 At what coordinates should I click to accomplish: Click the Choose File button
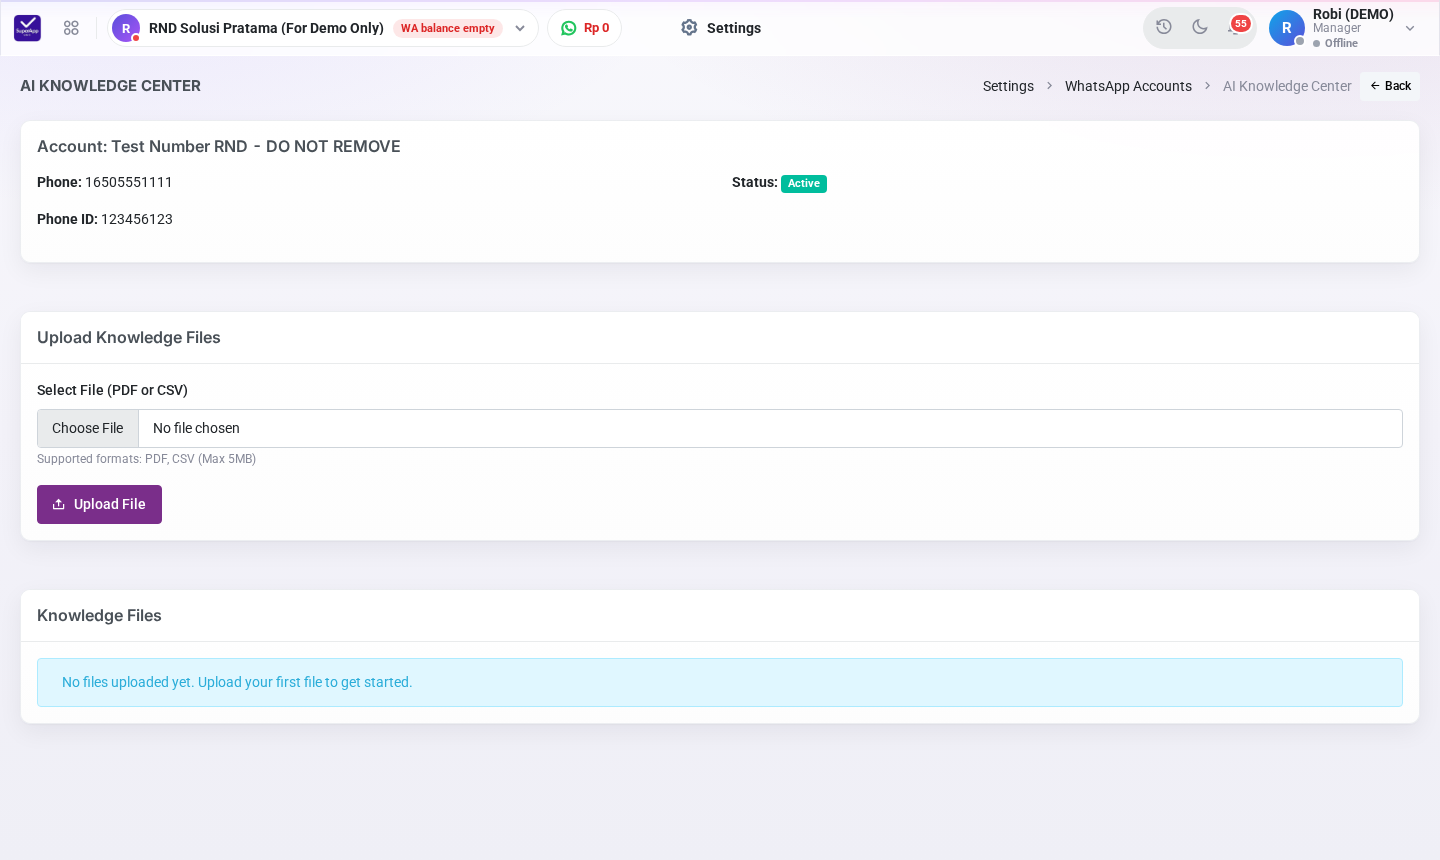(88, 428)
